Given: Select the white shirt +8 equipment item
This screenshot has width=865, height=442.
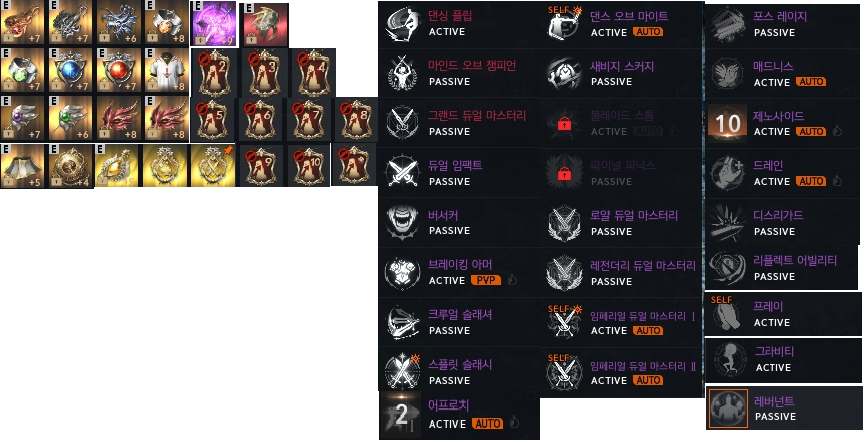Looking at the screenshot, I should point(166,70).
